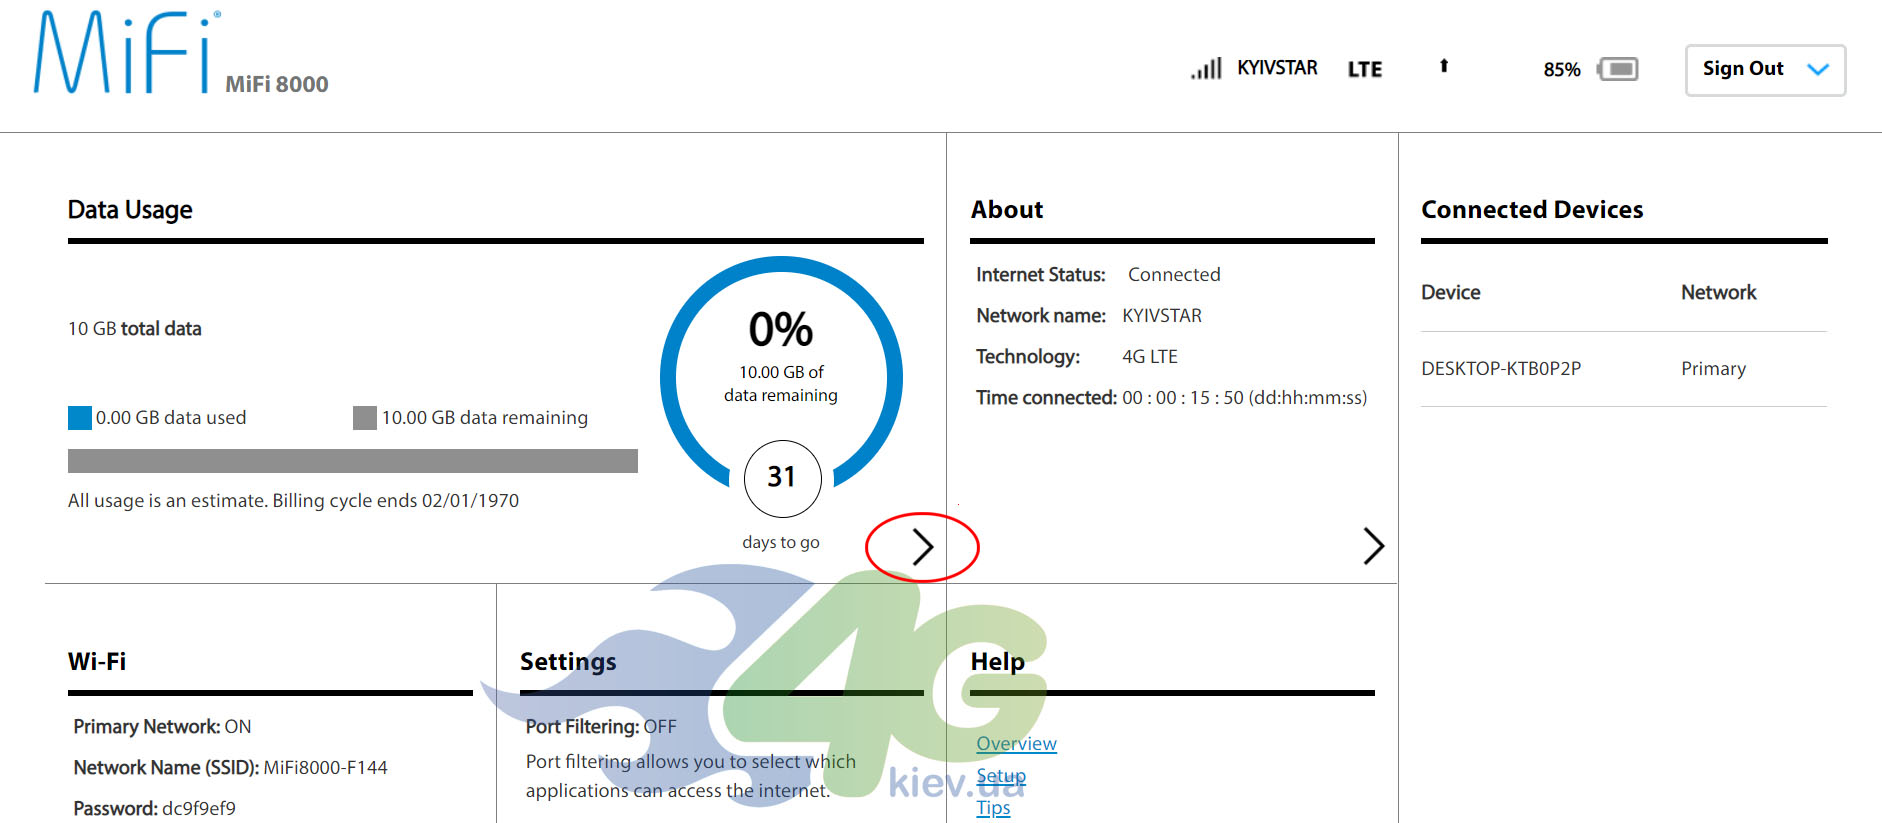Click the 0% circular data gauge
The image size is (1882, 823).
tap(781, 375)
